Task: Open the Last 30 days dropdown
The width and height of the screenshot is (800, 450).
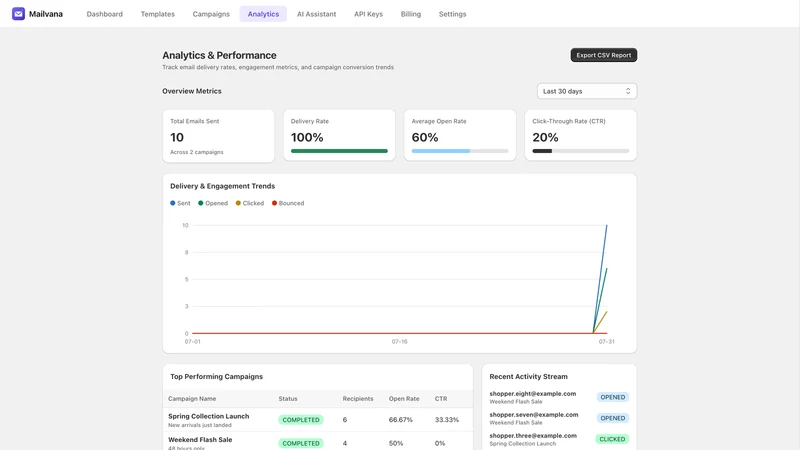Action: click(x=587, y=91)
